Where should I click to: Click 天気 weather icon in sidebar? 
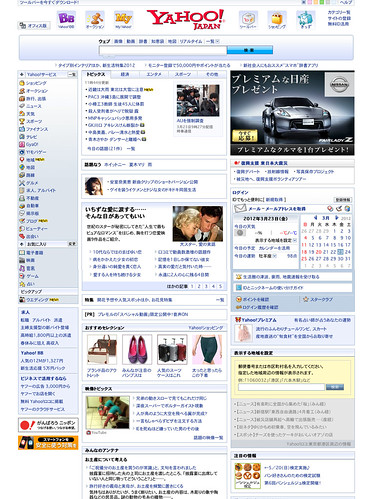pyautogui.click(x=22, y=114)
